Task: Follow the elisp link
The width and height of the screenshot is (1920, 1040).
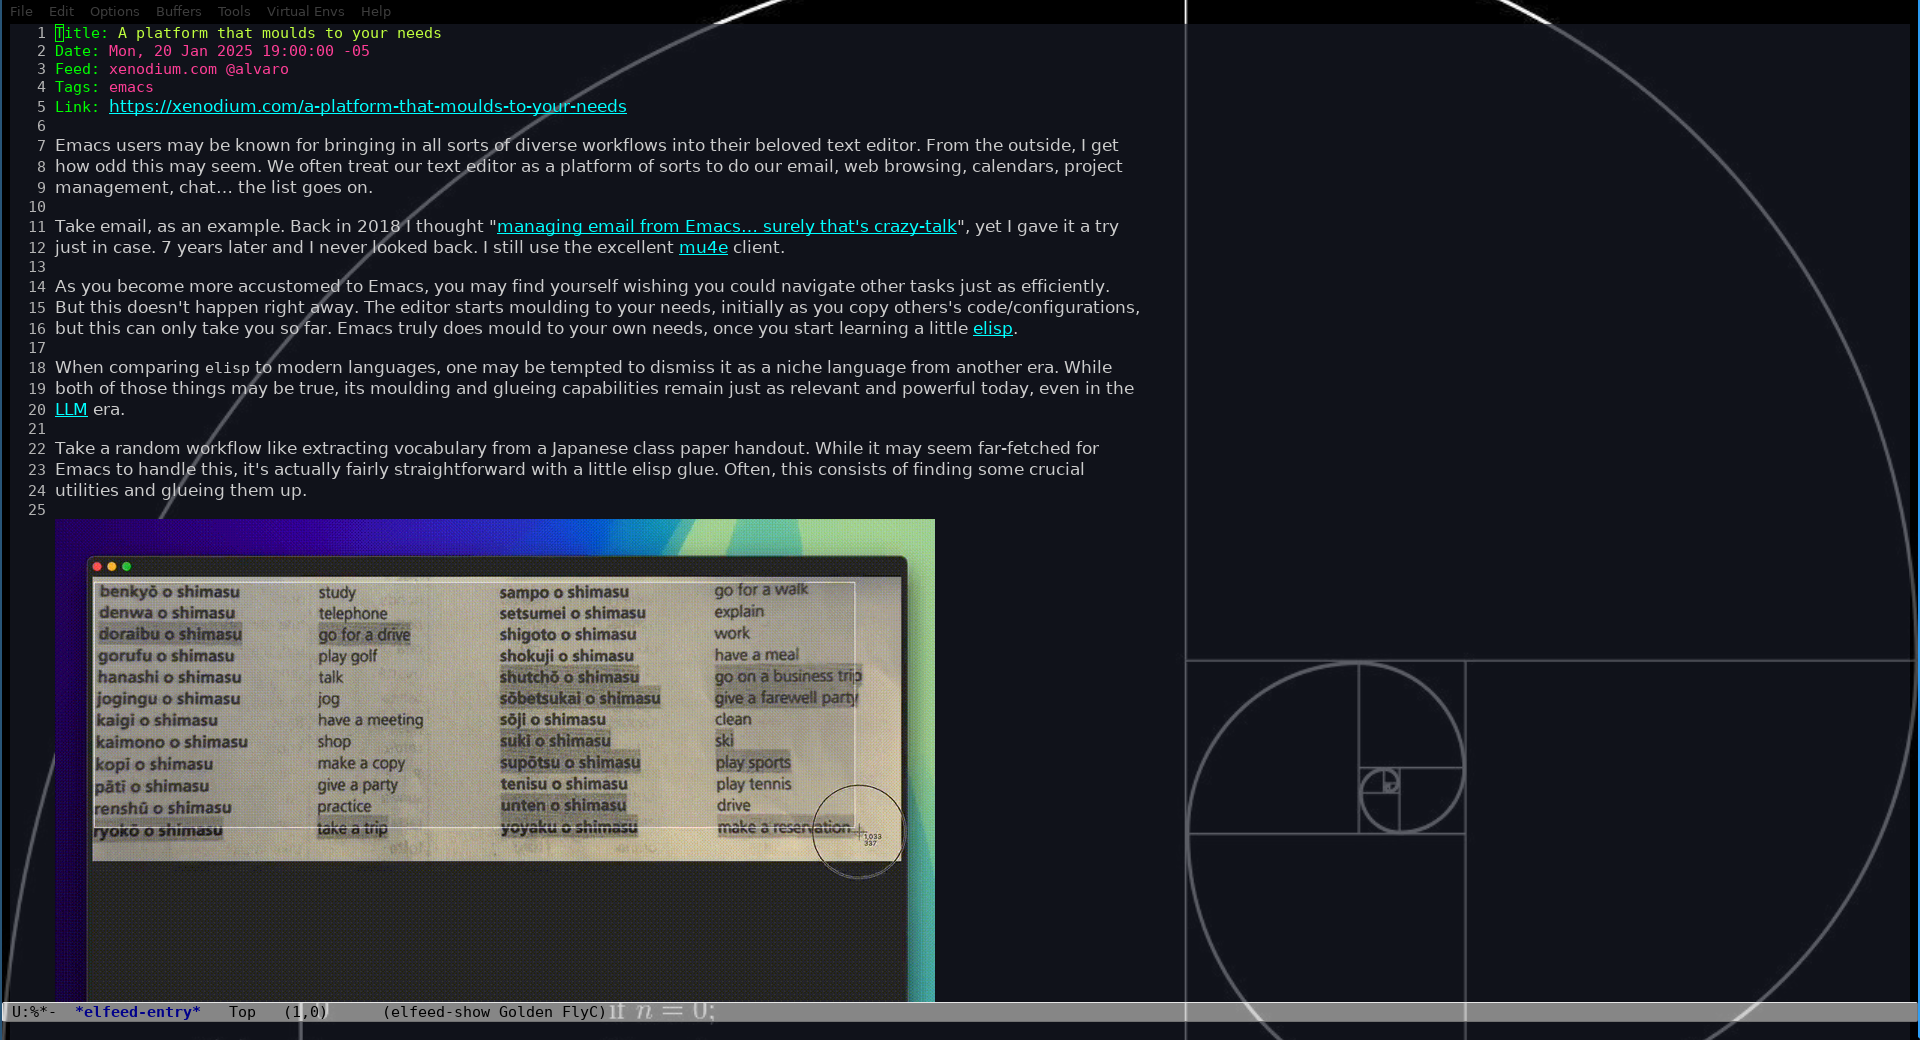Action: [x=992, y=328]
